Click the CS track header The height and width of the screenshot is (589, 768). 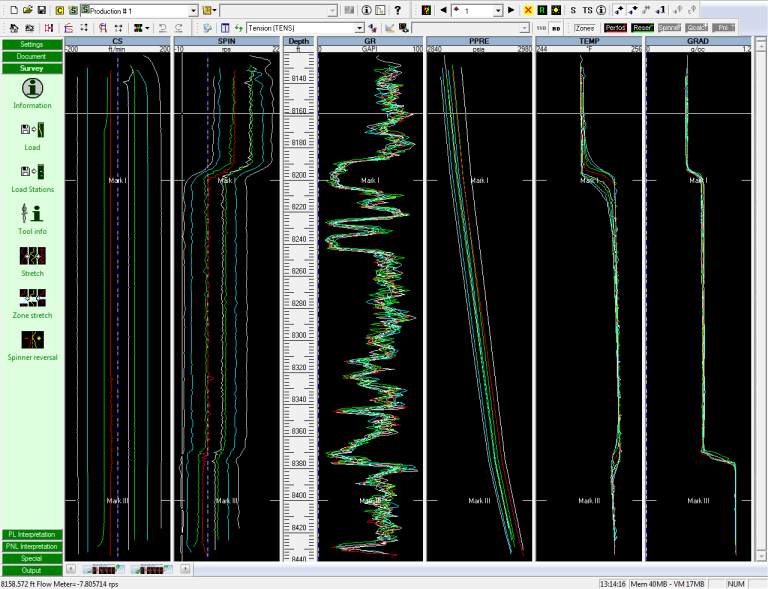click(118, 41)
